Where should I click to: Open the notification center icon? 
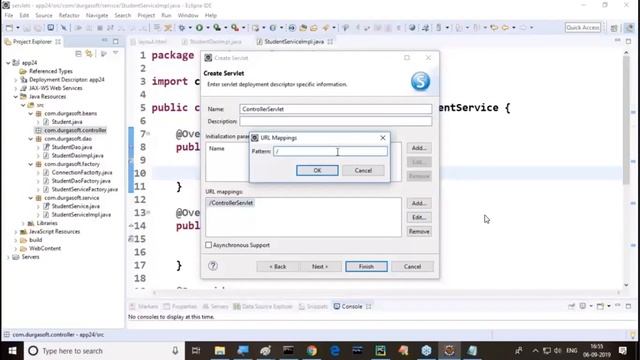point(623,351)
